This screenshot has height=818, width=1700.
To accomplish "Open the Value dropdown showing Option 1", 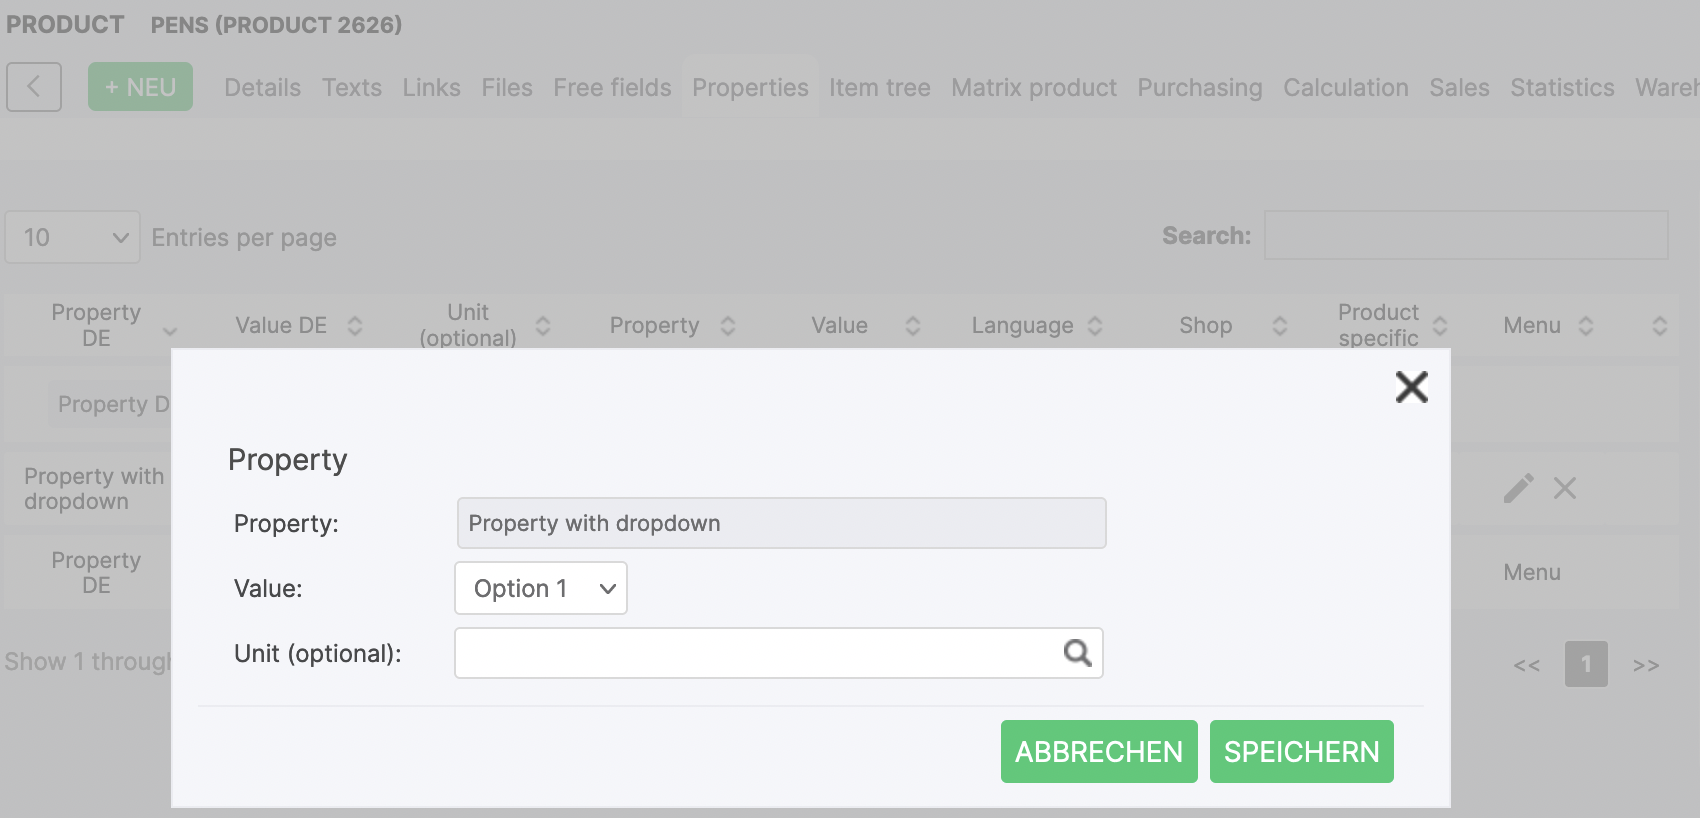I will [541, 588].
